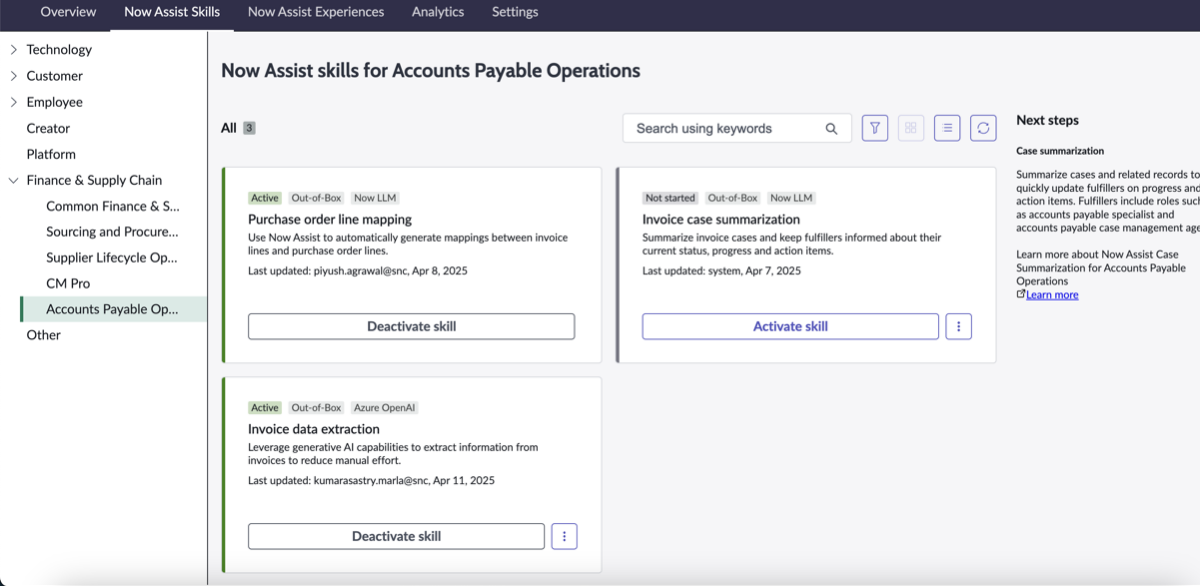Switch to card grid view icon

(x=911, y=128)
